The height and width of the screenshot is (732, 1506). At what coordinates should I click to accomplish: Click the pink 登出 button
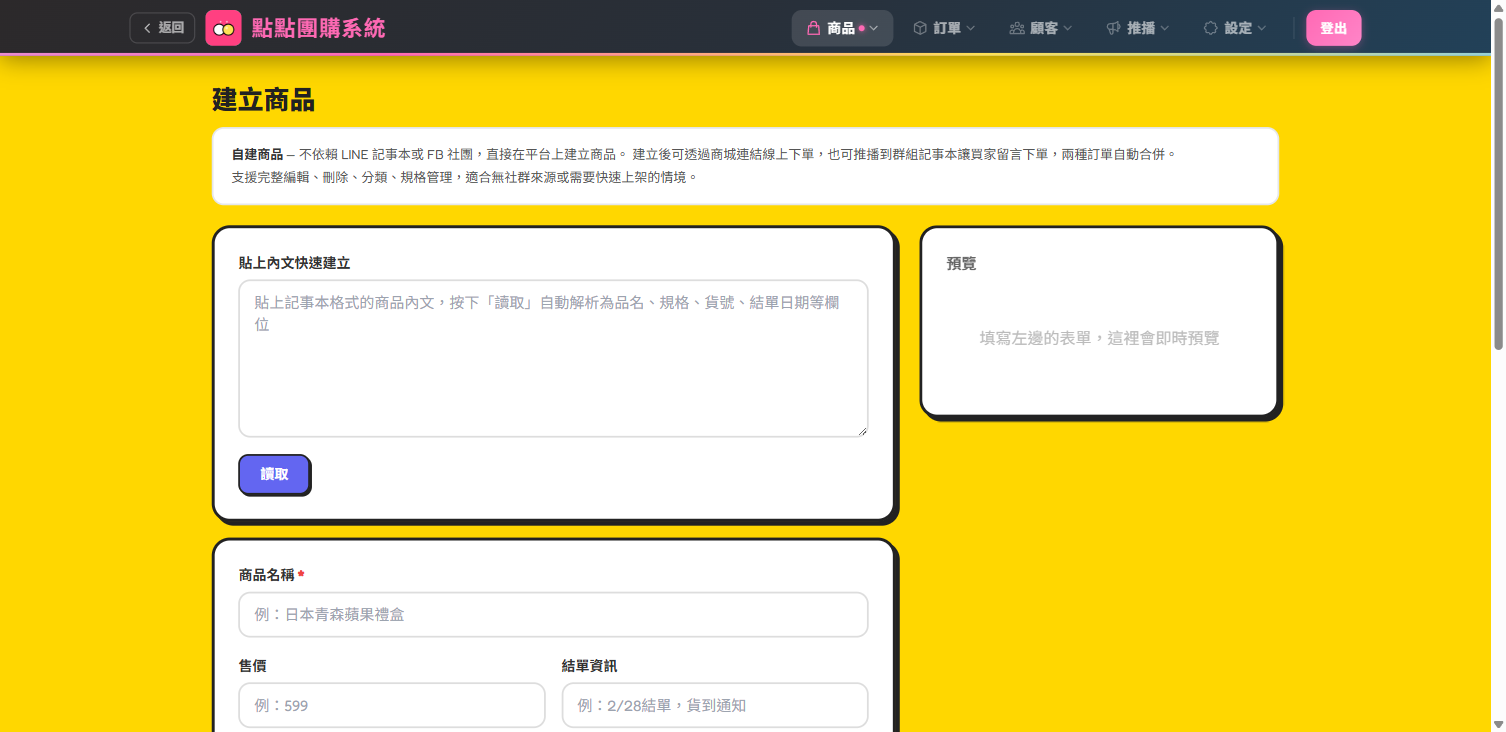click(x=1333, y=27)
